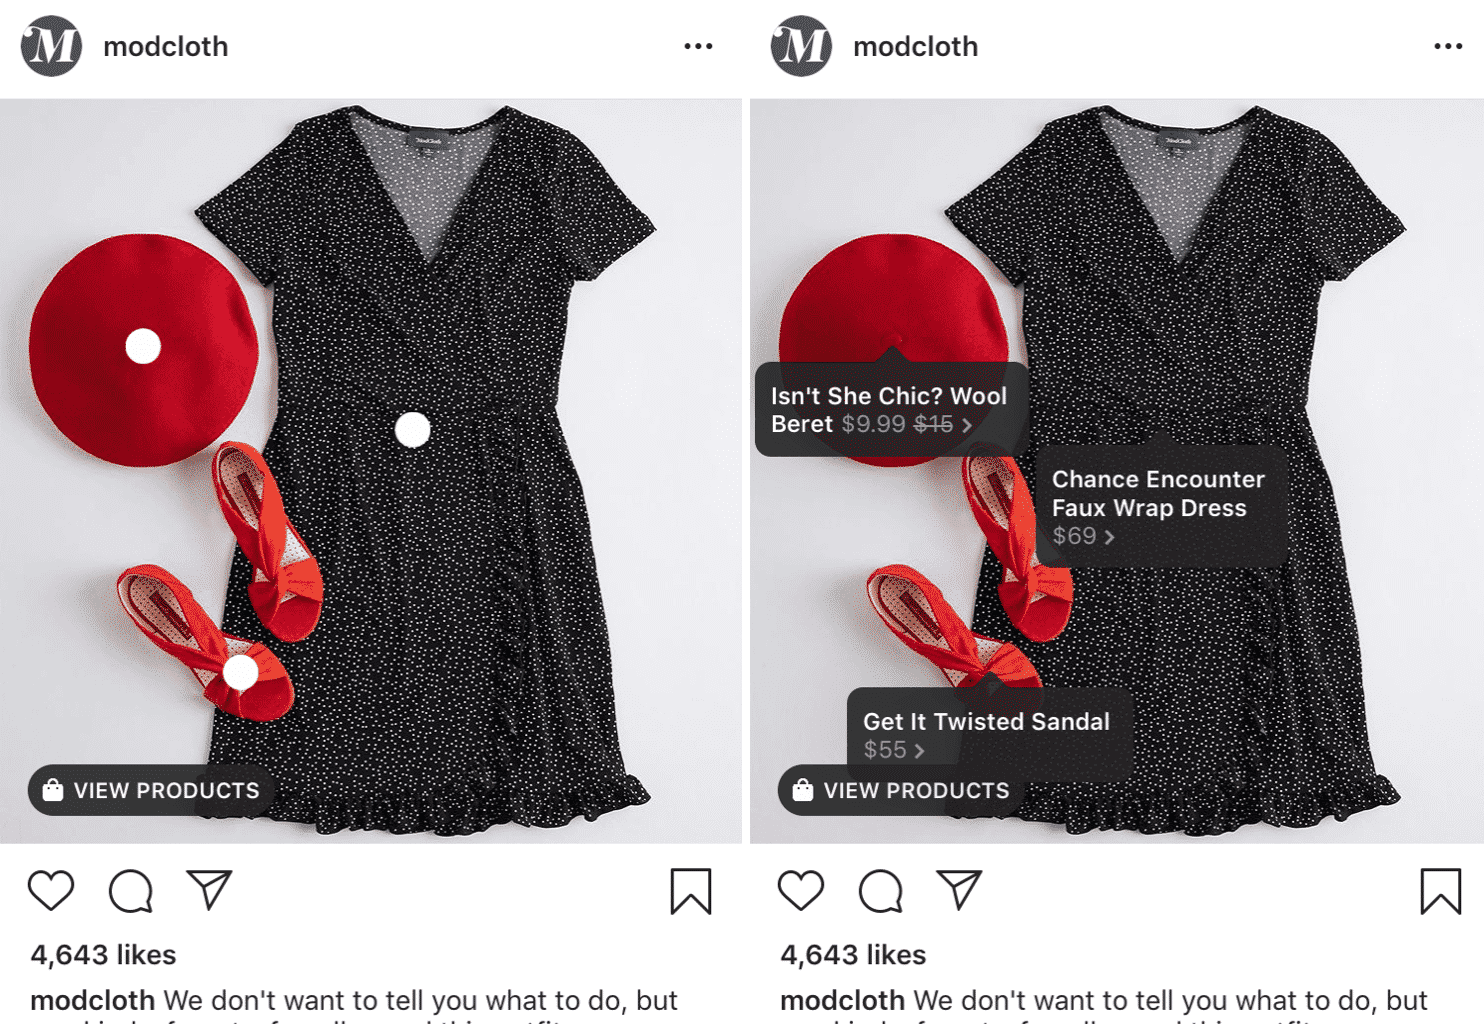
Task: Tap the white product dot on red sandal
Action: [240, 673]
